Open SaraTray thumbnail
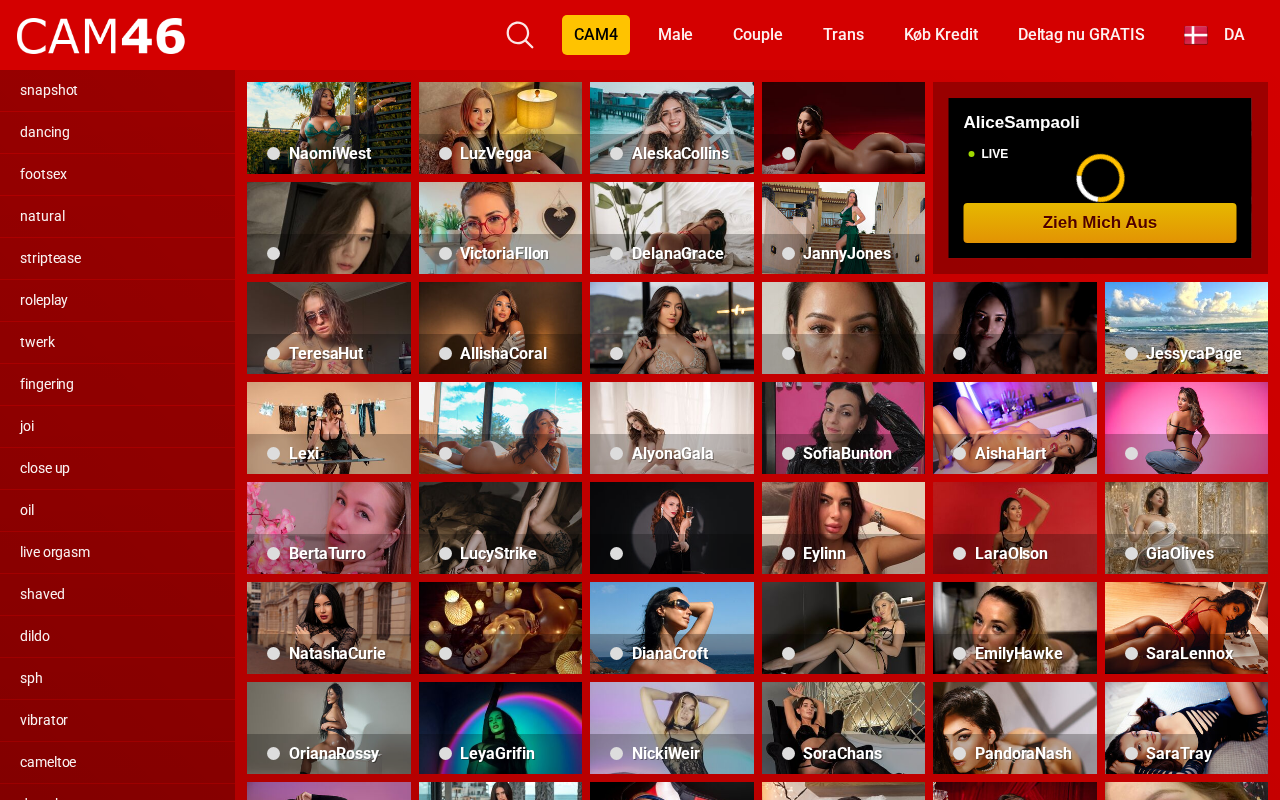Image resolution: width=1280 pixels, height=800 pixels. pos(1186,728)
